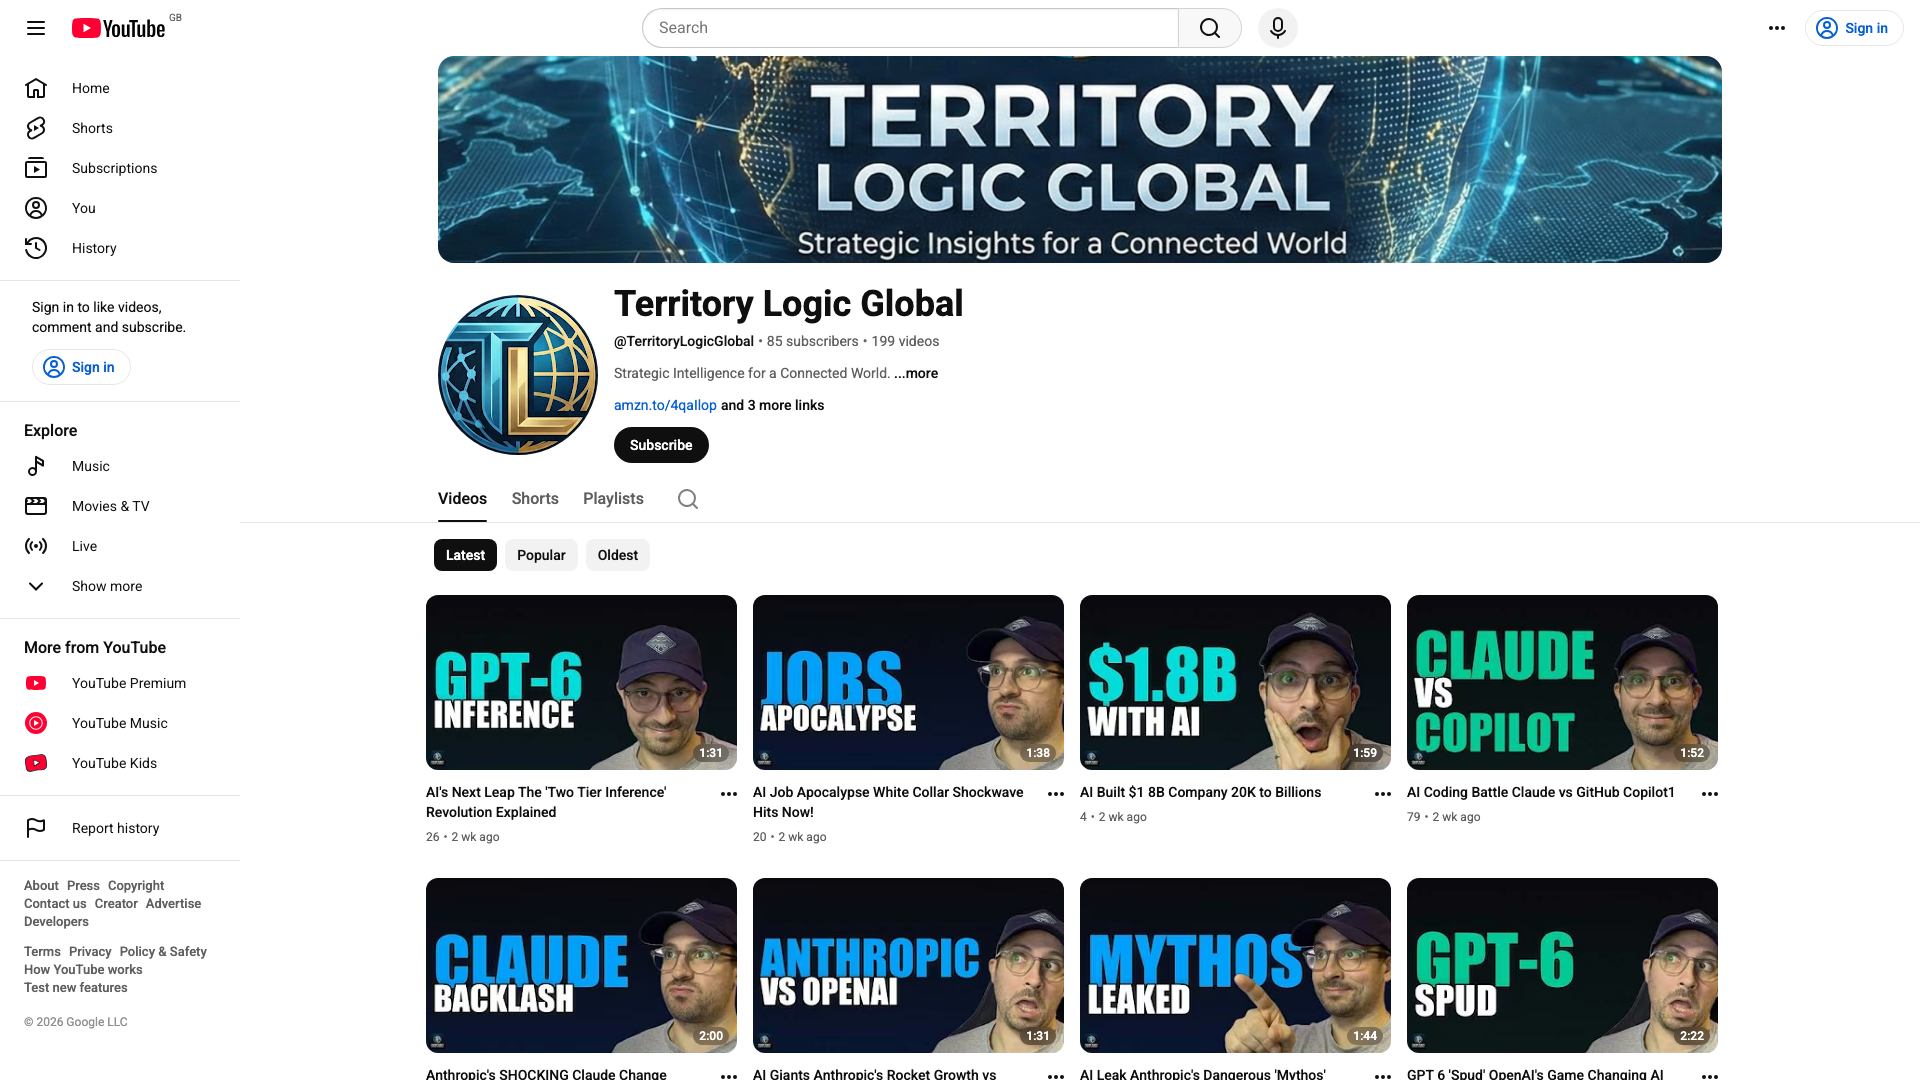This screenshot has width=1920, height=1080.
Task: Open the Privacy footer link
Action: (90, 952)
